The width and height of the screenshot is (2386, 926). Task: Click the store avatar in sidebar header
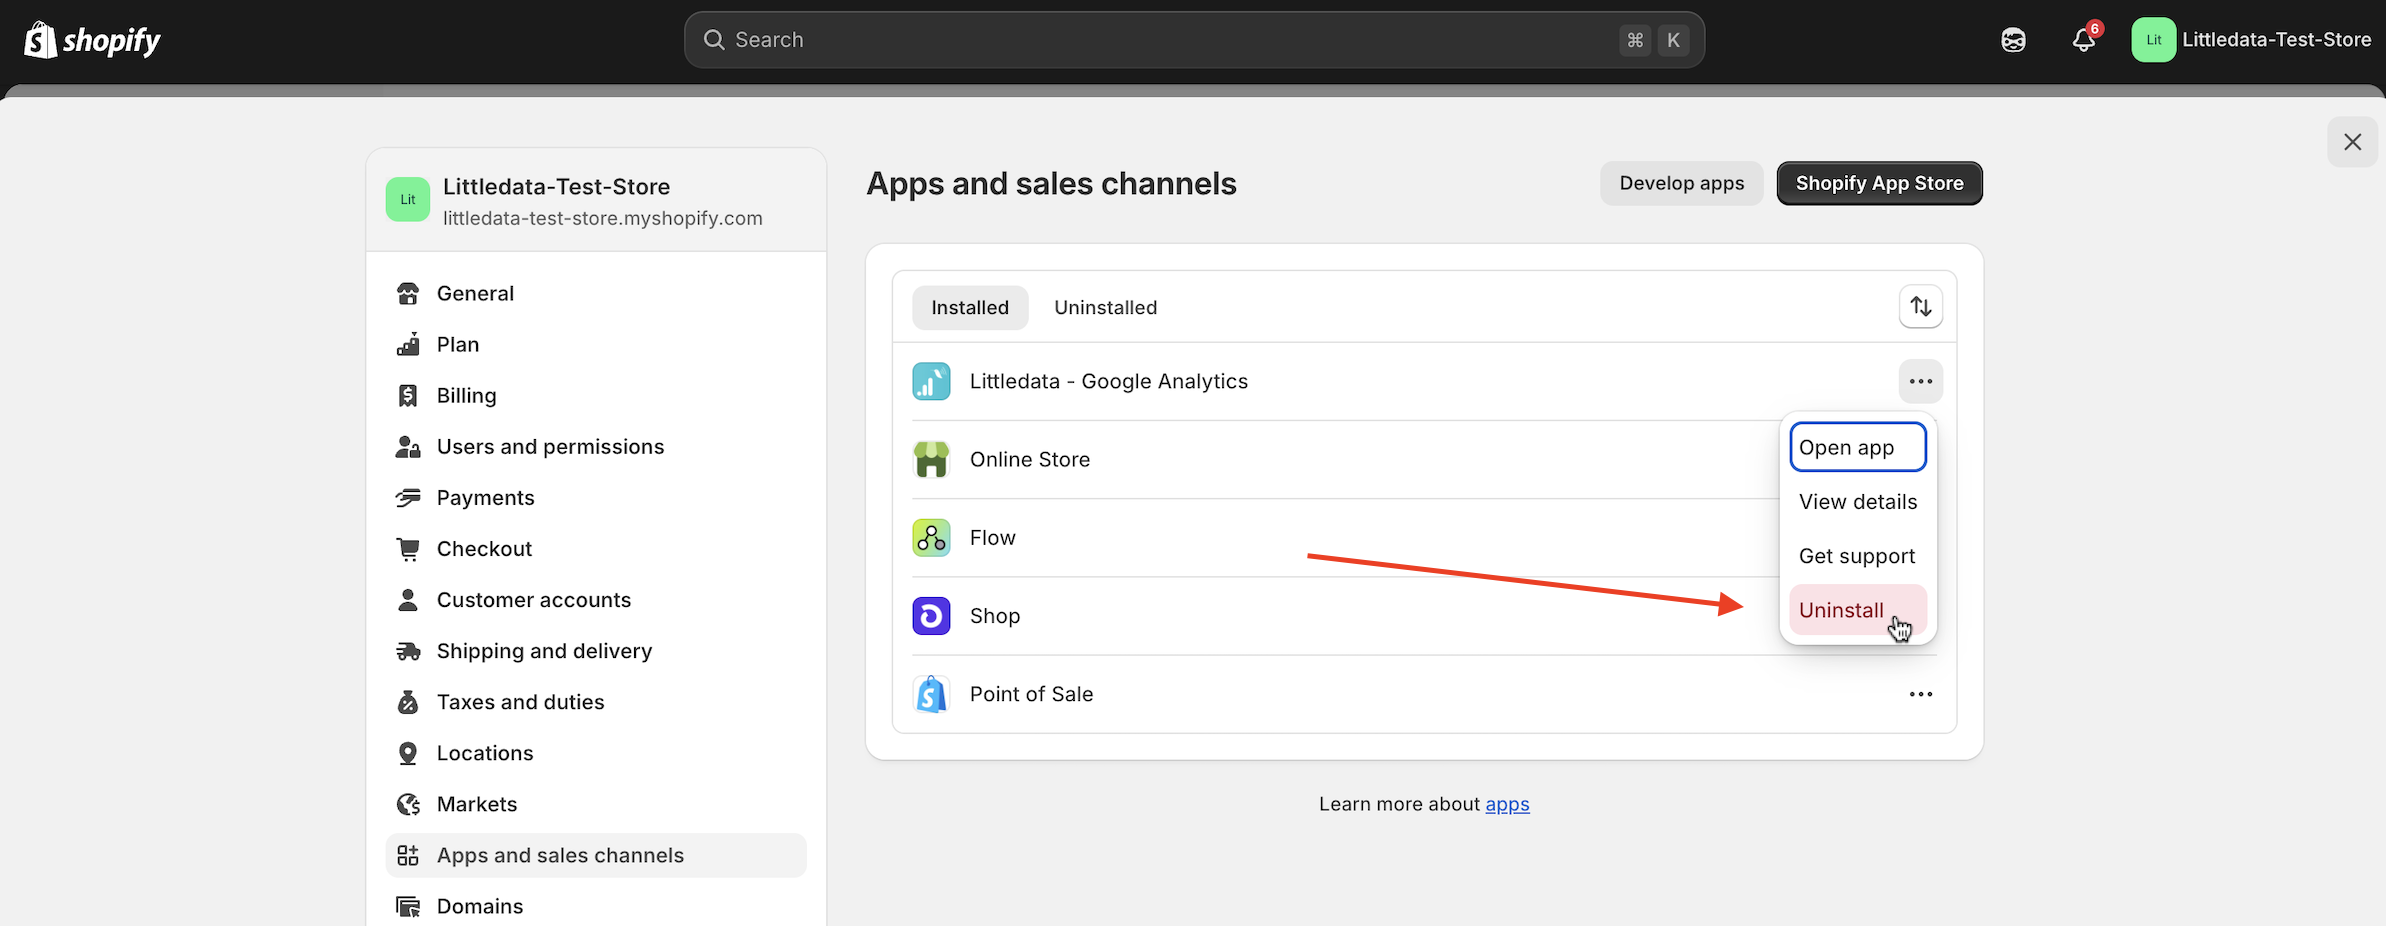(x=408, y=200)
